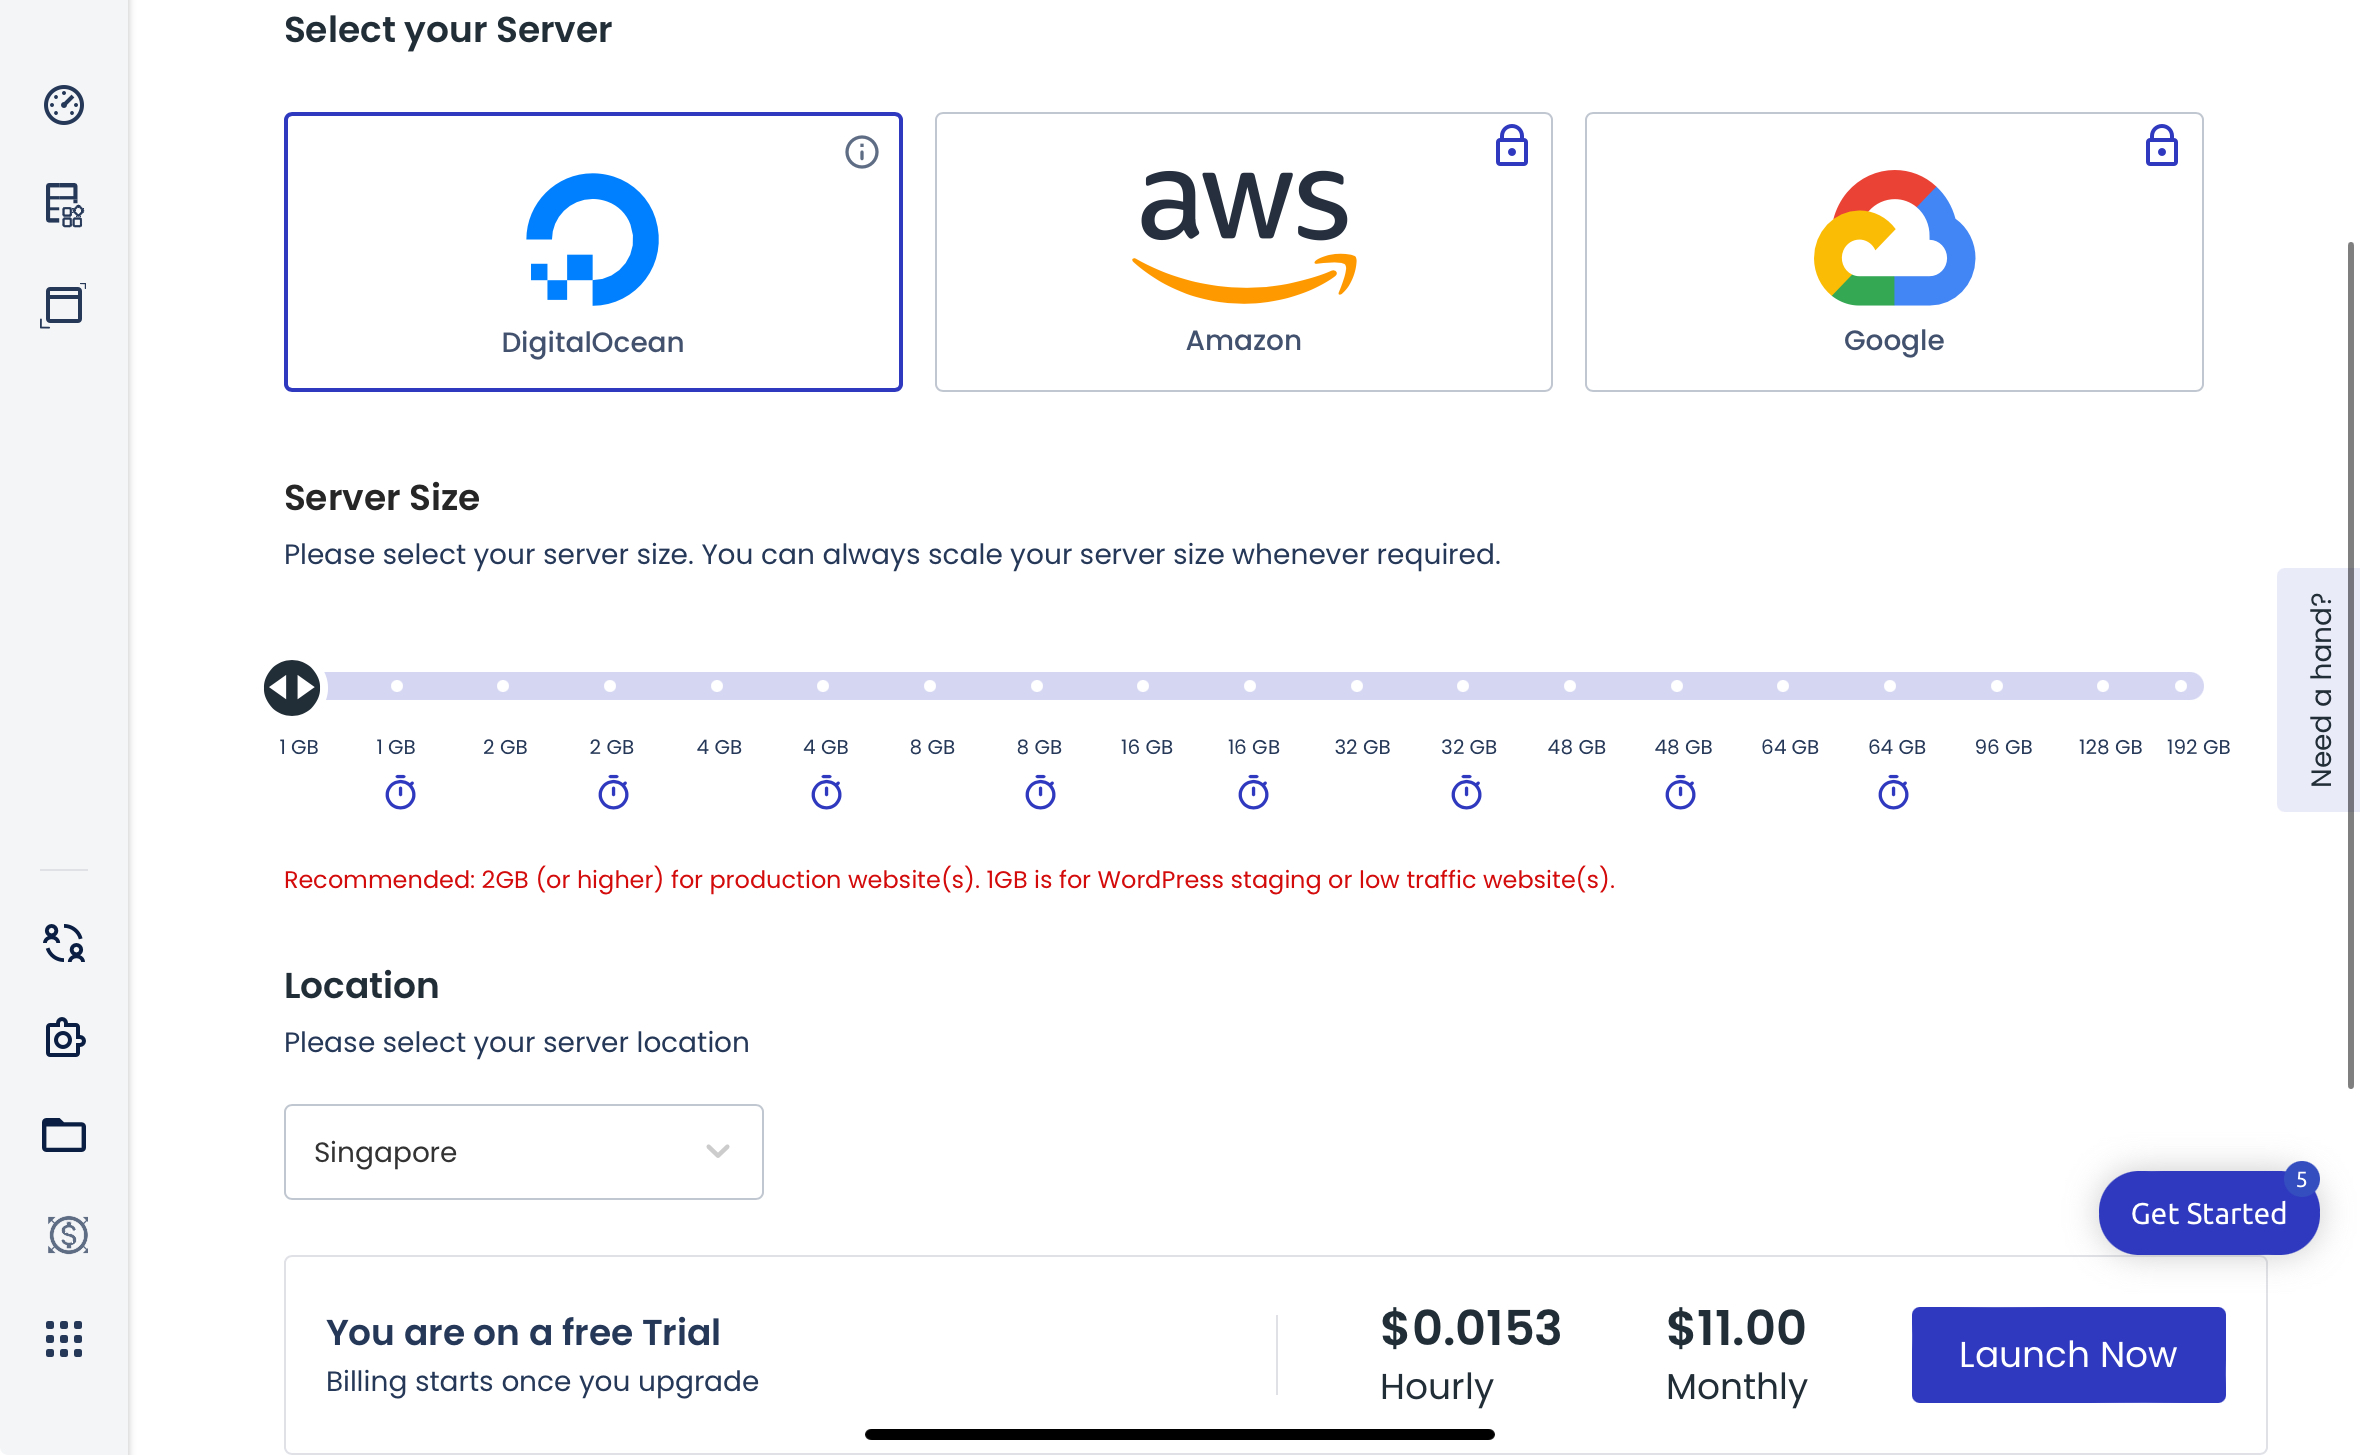Open the servers list icon in sidebar
2360x1455 pixels.
(64, 205)
